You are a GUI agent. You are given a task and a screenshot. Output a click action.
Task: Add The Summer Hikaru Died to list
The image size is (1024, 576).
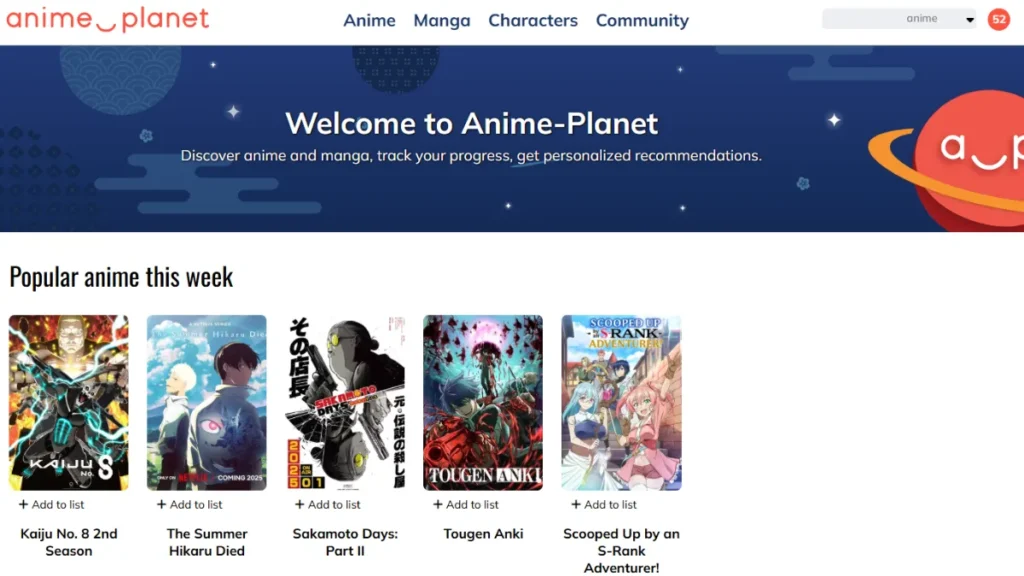pos(189,504)
